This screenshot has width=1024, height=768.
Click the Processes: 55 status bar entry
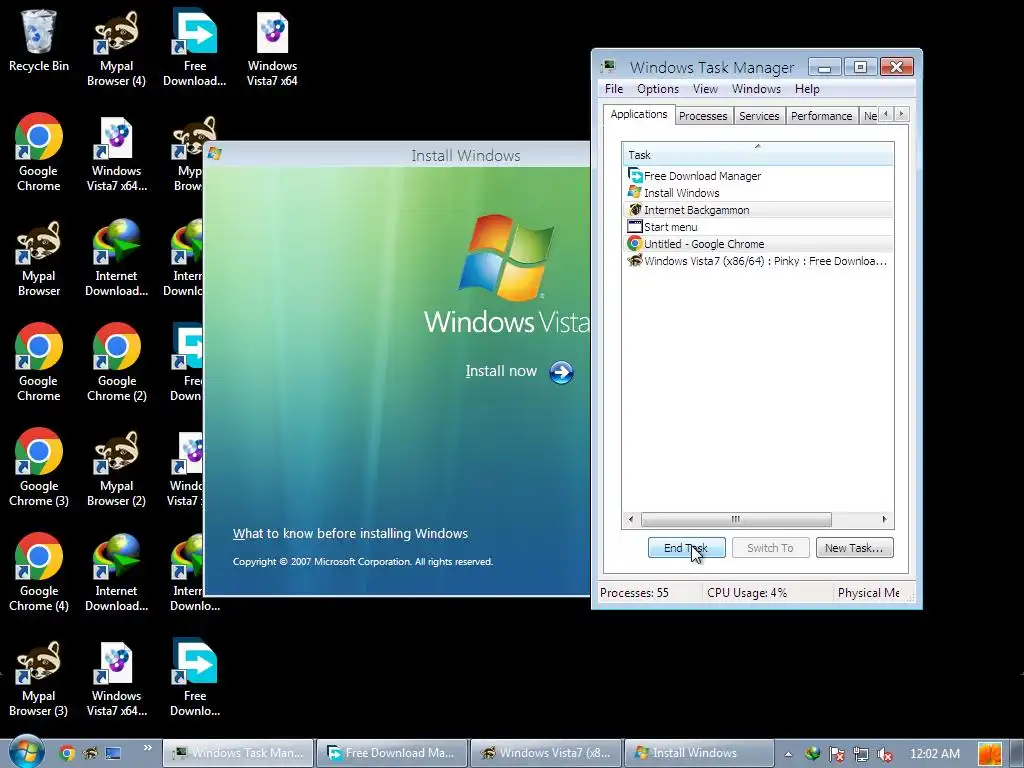pyautogui.click(x=634, y=593)
